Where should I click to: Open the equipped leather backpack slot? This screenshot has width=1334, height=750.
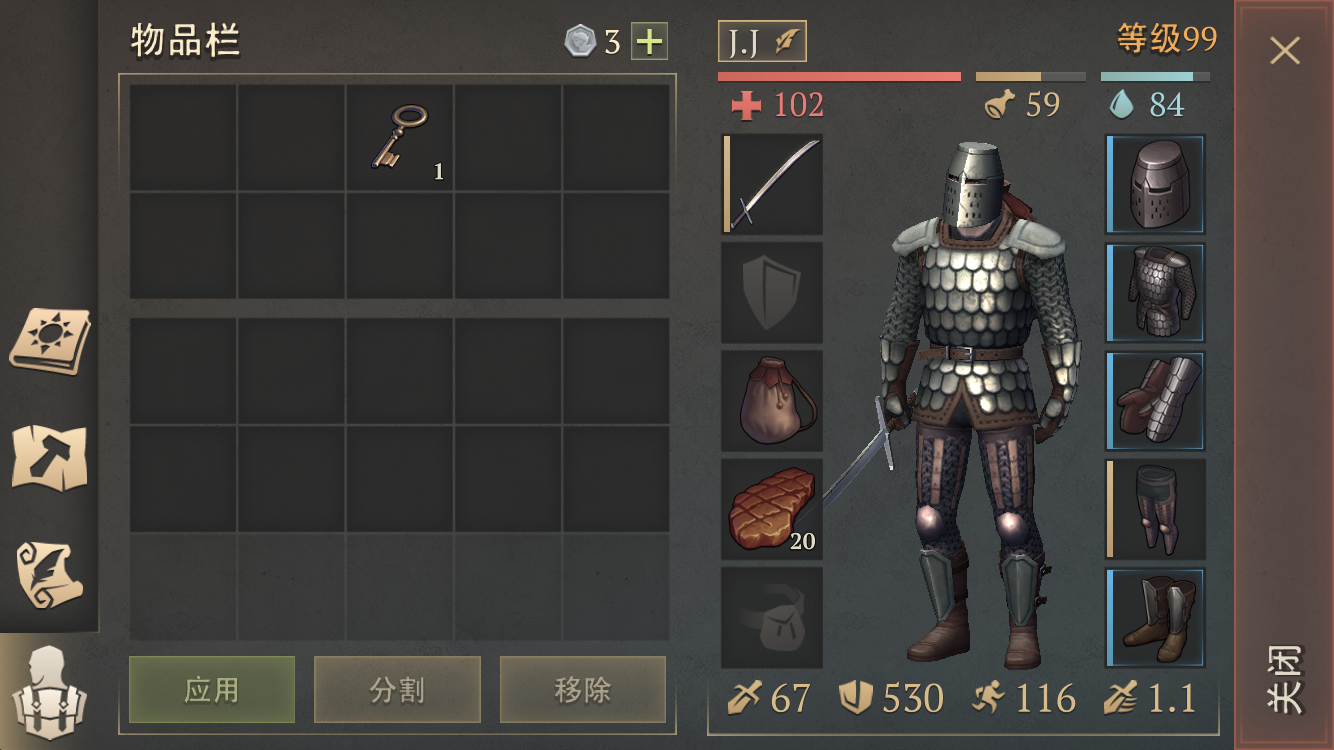point(772,401)
